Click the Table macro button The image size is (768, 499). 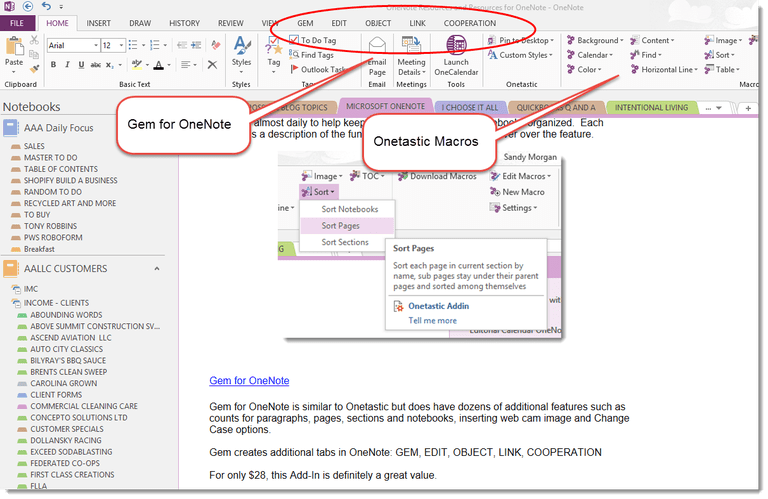coord(722,70)
